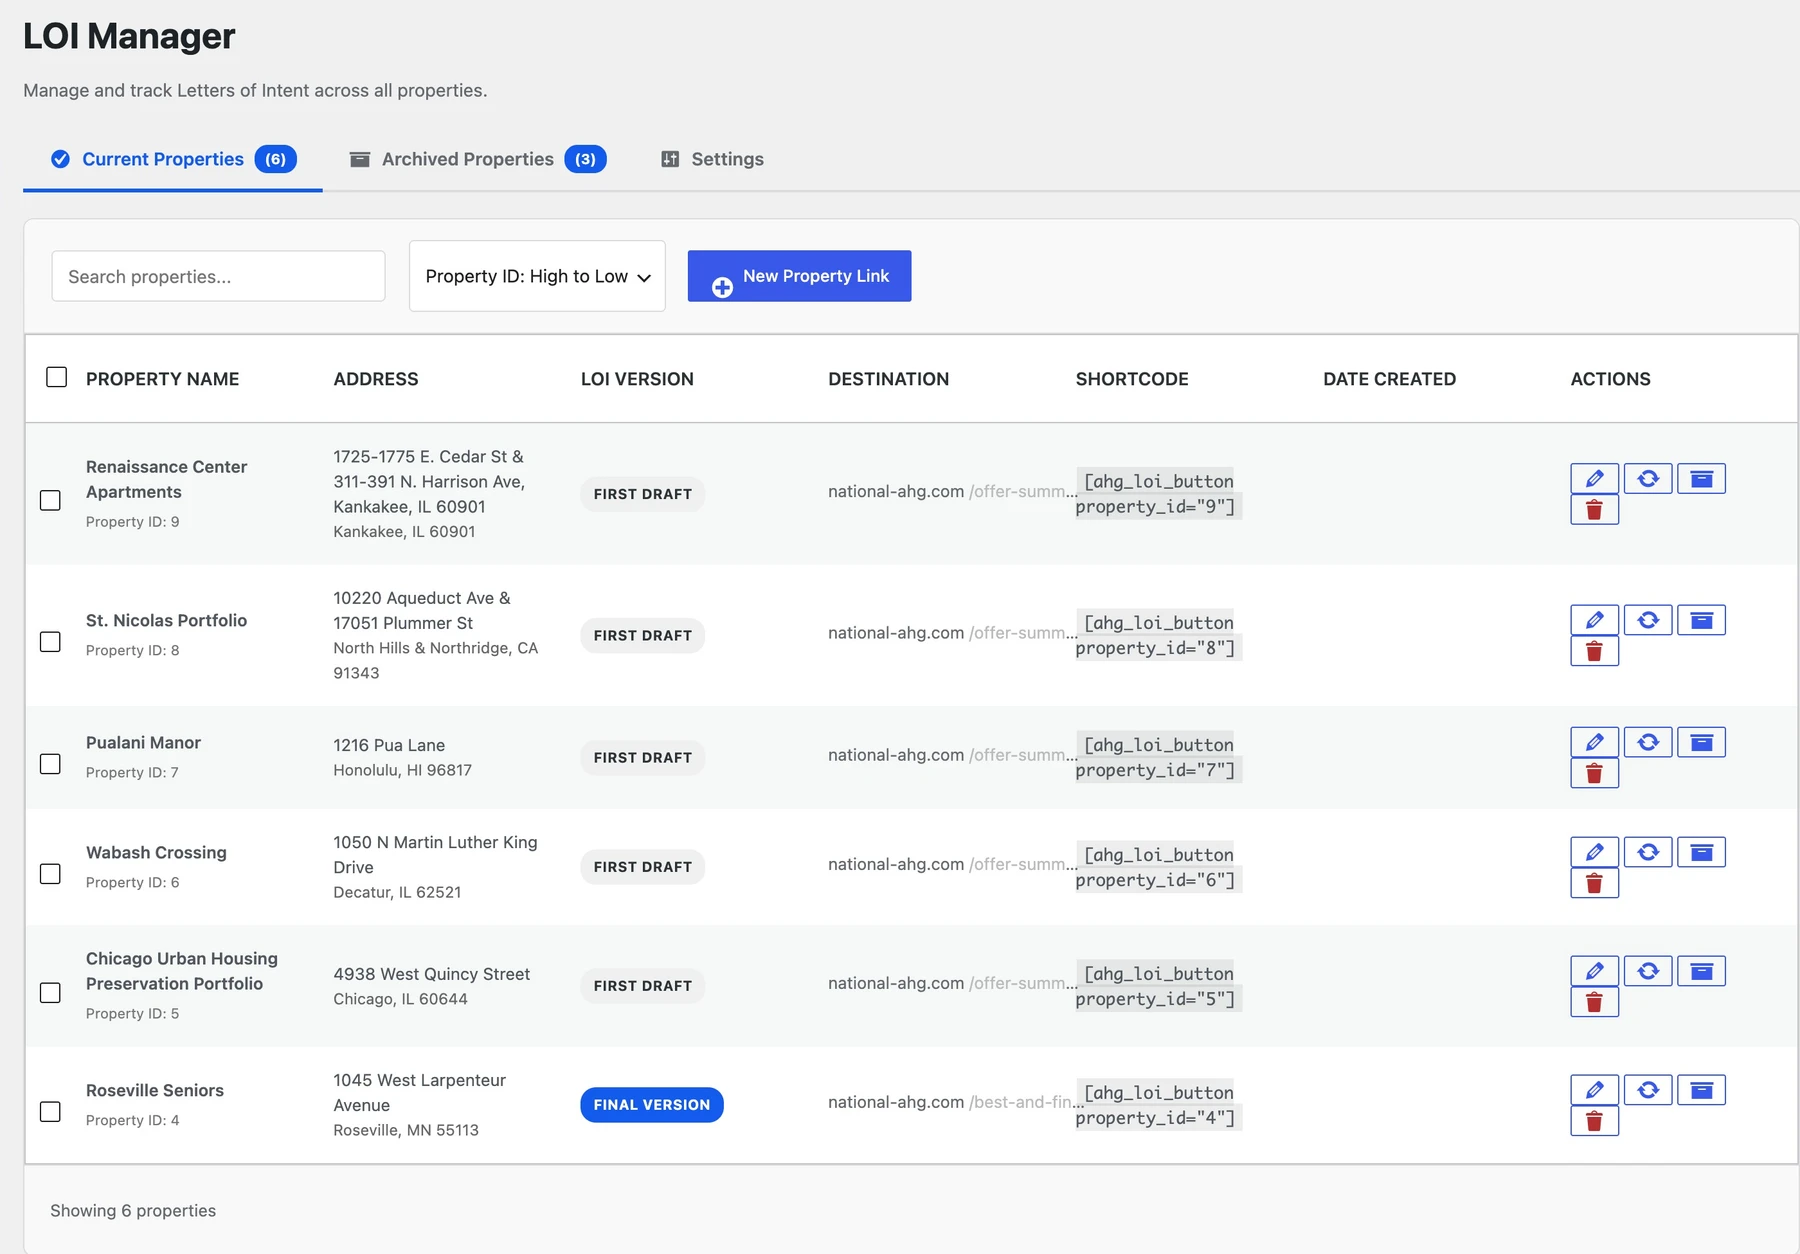This screenshot has height=1254, width=1800.
Task: Edit the Roseville Seniors entry
Action: (1594, 1090)
